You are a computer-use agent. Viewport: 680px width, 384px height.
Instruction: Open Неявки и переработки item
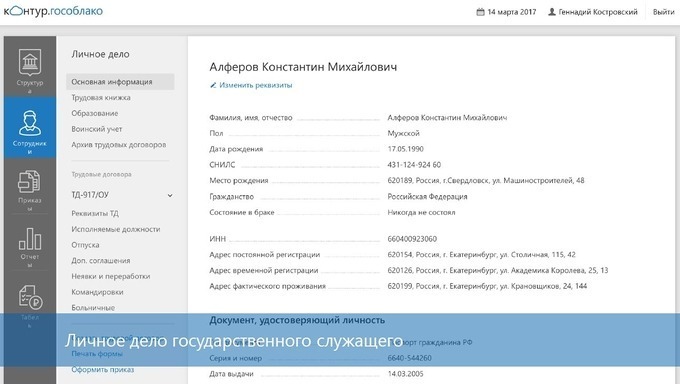pyautogui.click(x=111, y=276)
